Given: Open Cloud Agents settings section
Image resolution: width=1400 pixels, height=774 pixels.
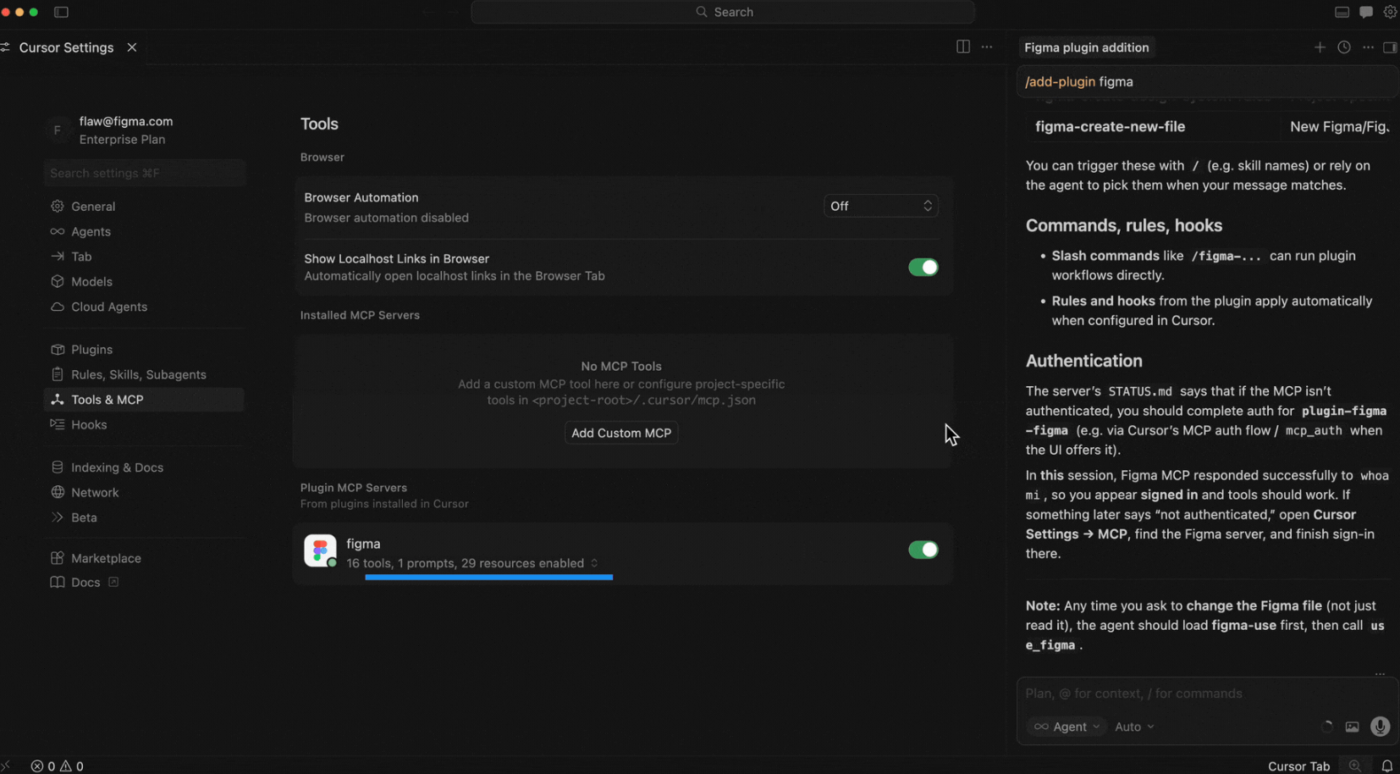Looking at the screenshot, I should [144, 306].
